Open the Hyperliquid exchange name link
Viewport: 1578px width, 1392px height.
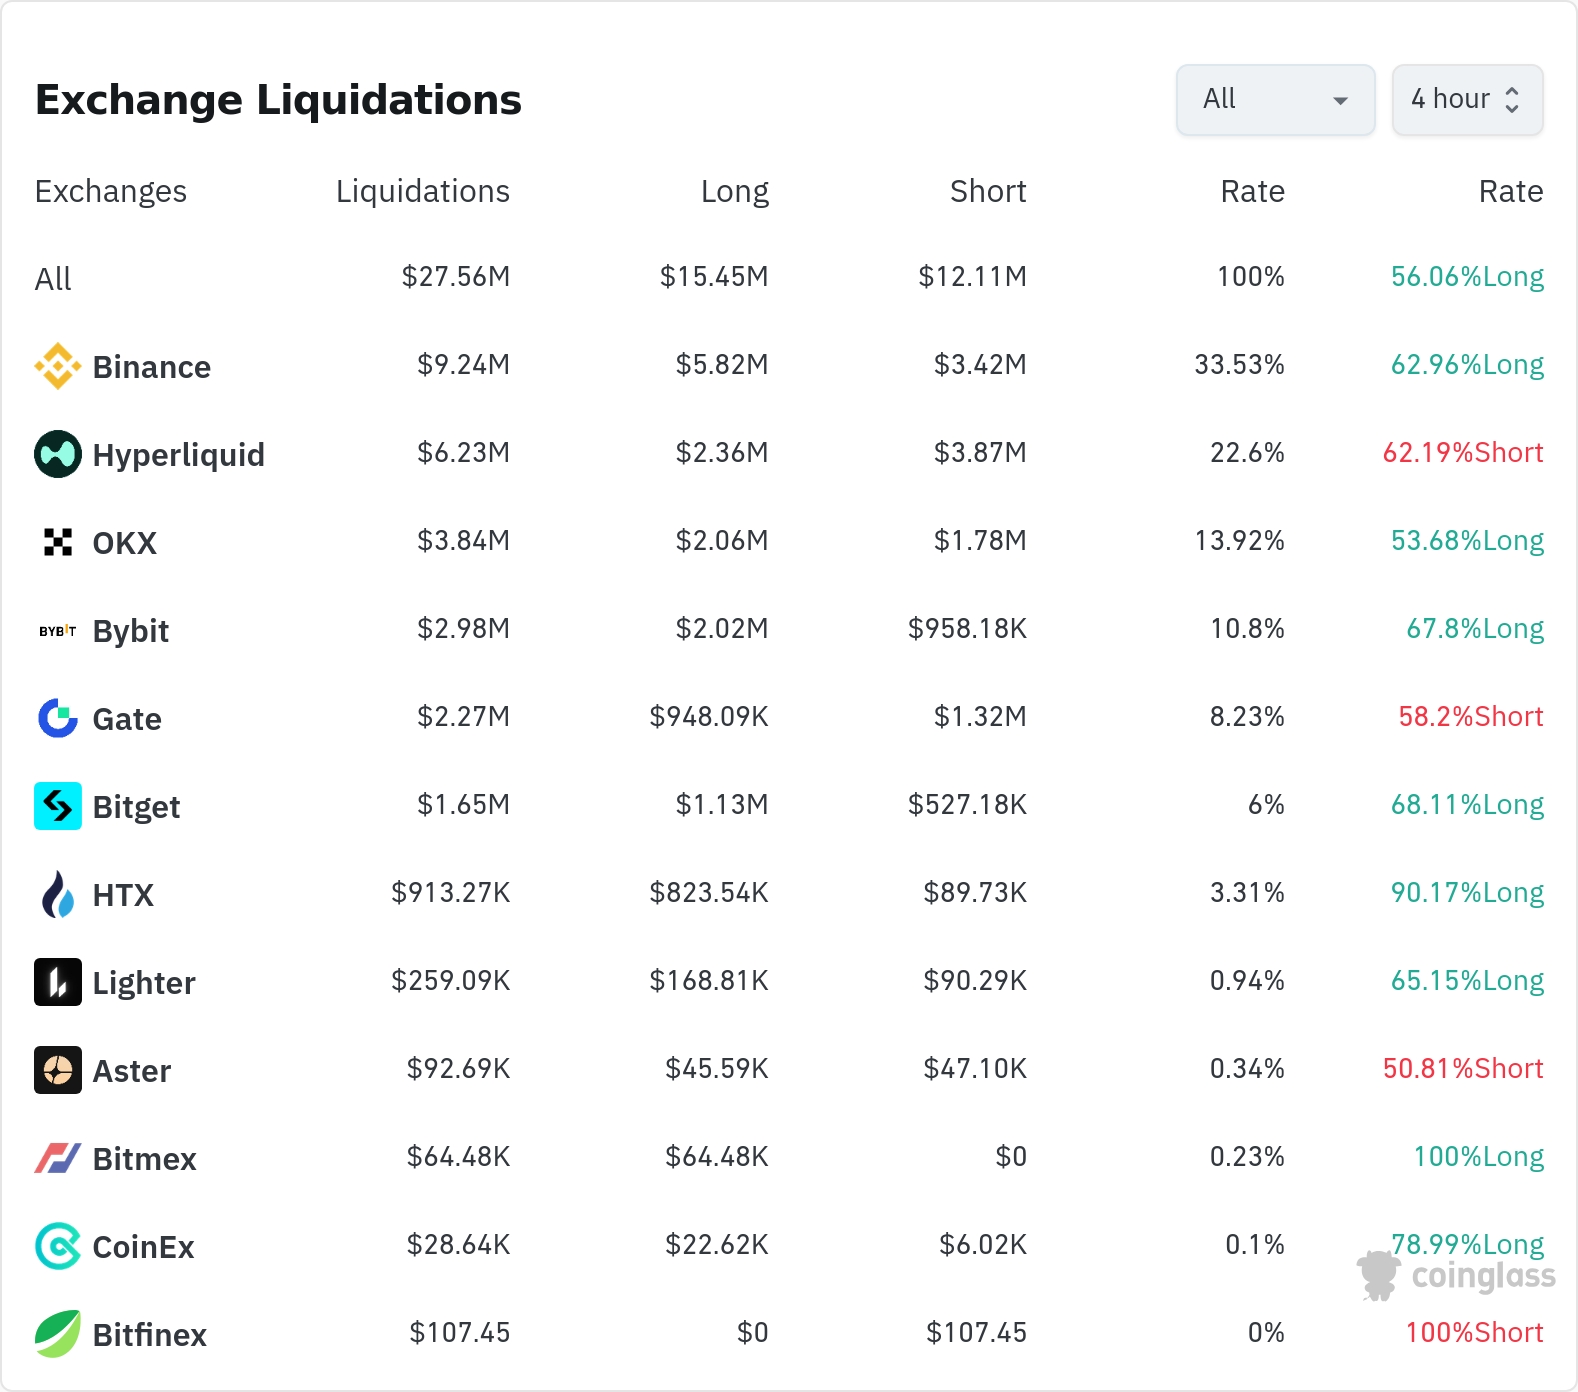(x=178, y=455)
